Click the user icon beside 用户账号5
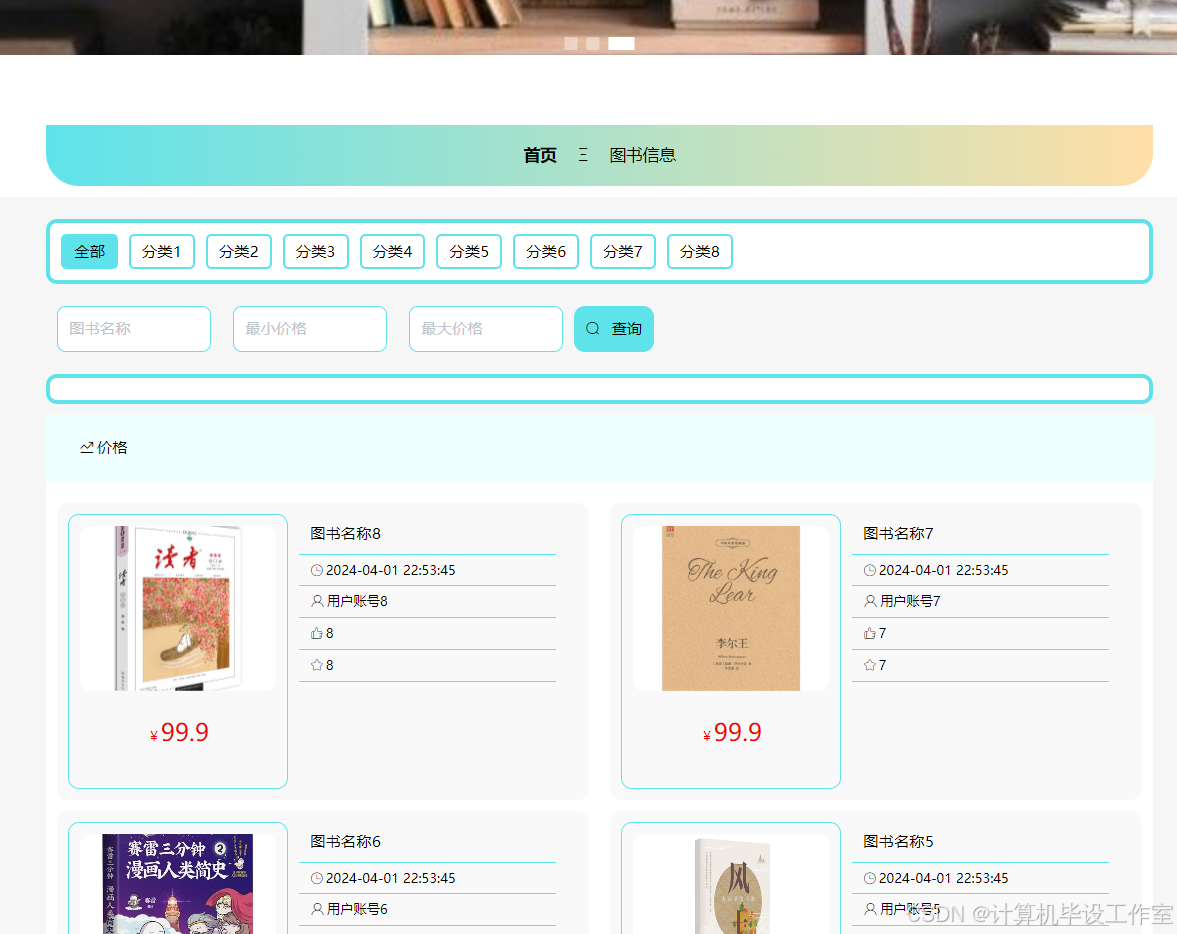 click(x=871, y=909)
